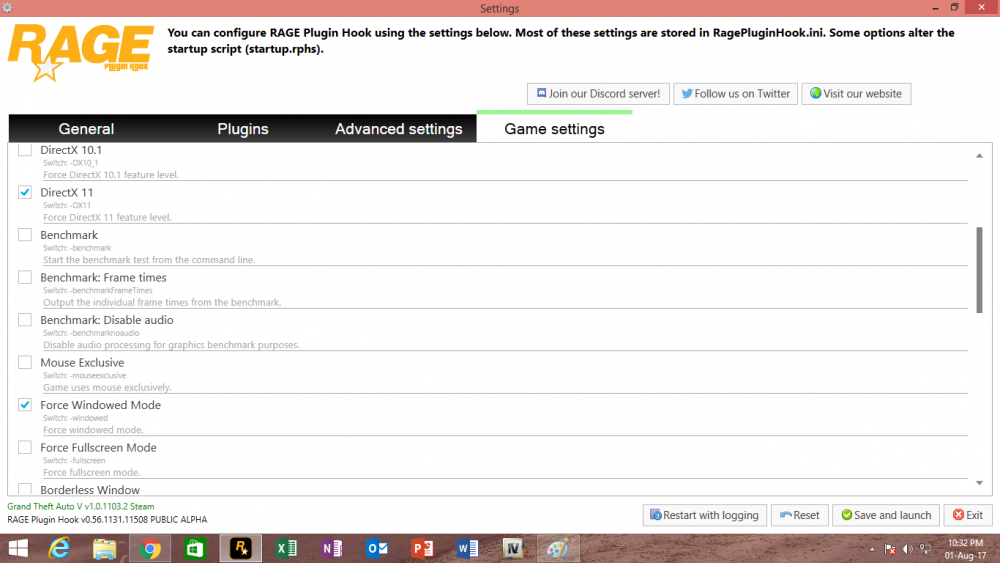The width and height of the screenshot is (1000, 563).
Task: Enable Benchmark: Frame times checkbox
Action: tap(25, 277)
